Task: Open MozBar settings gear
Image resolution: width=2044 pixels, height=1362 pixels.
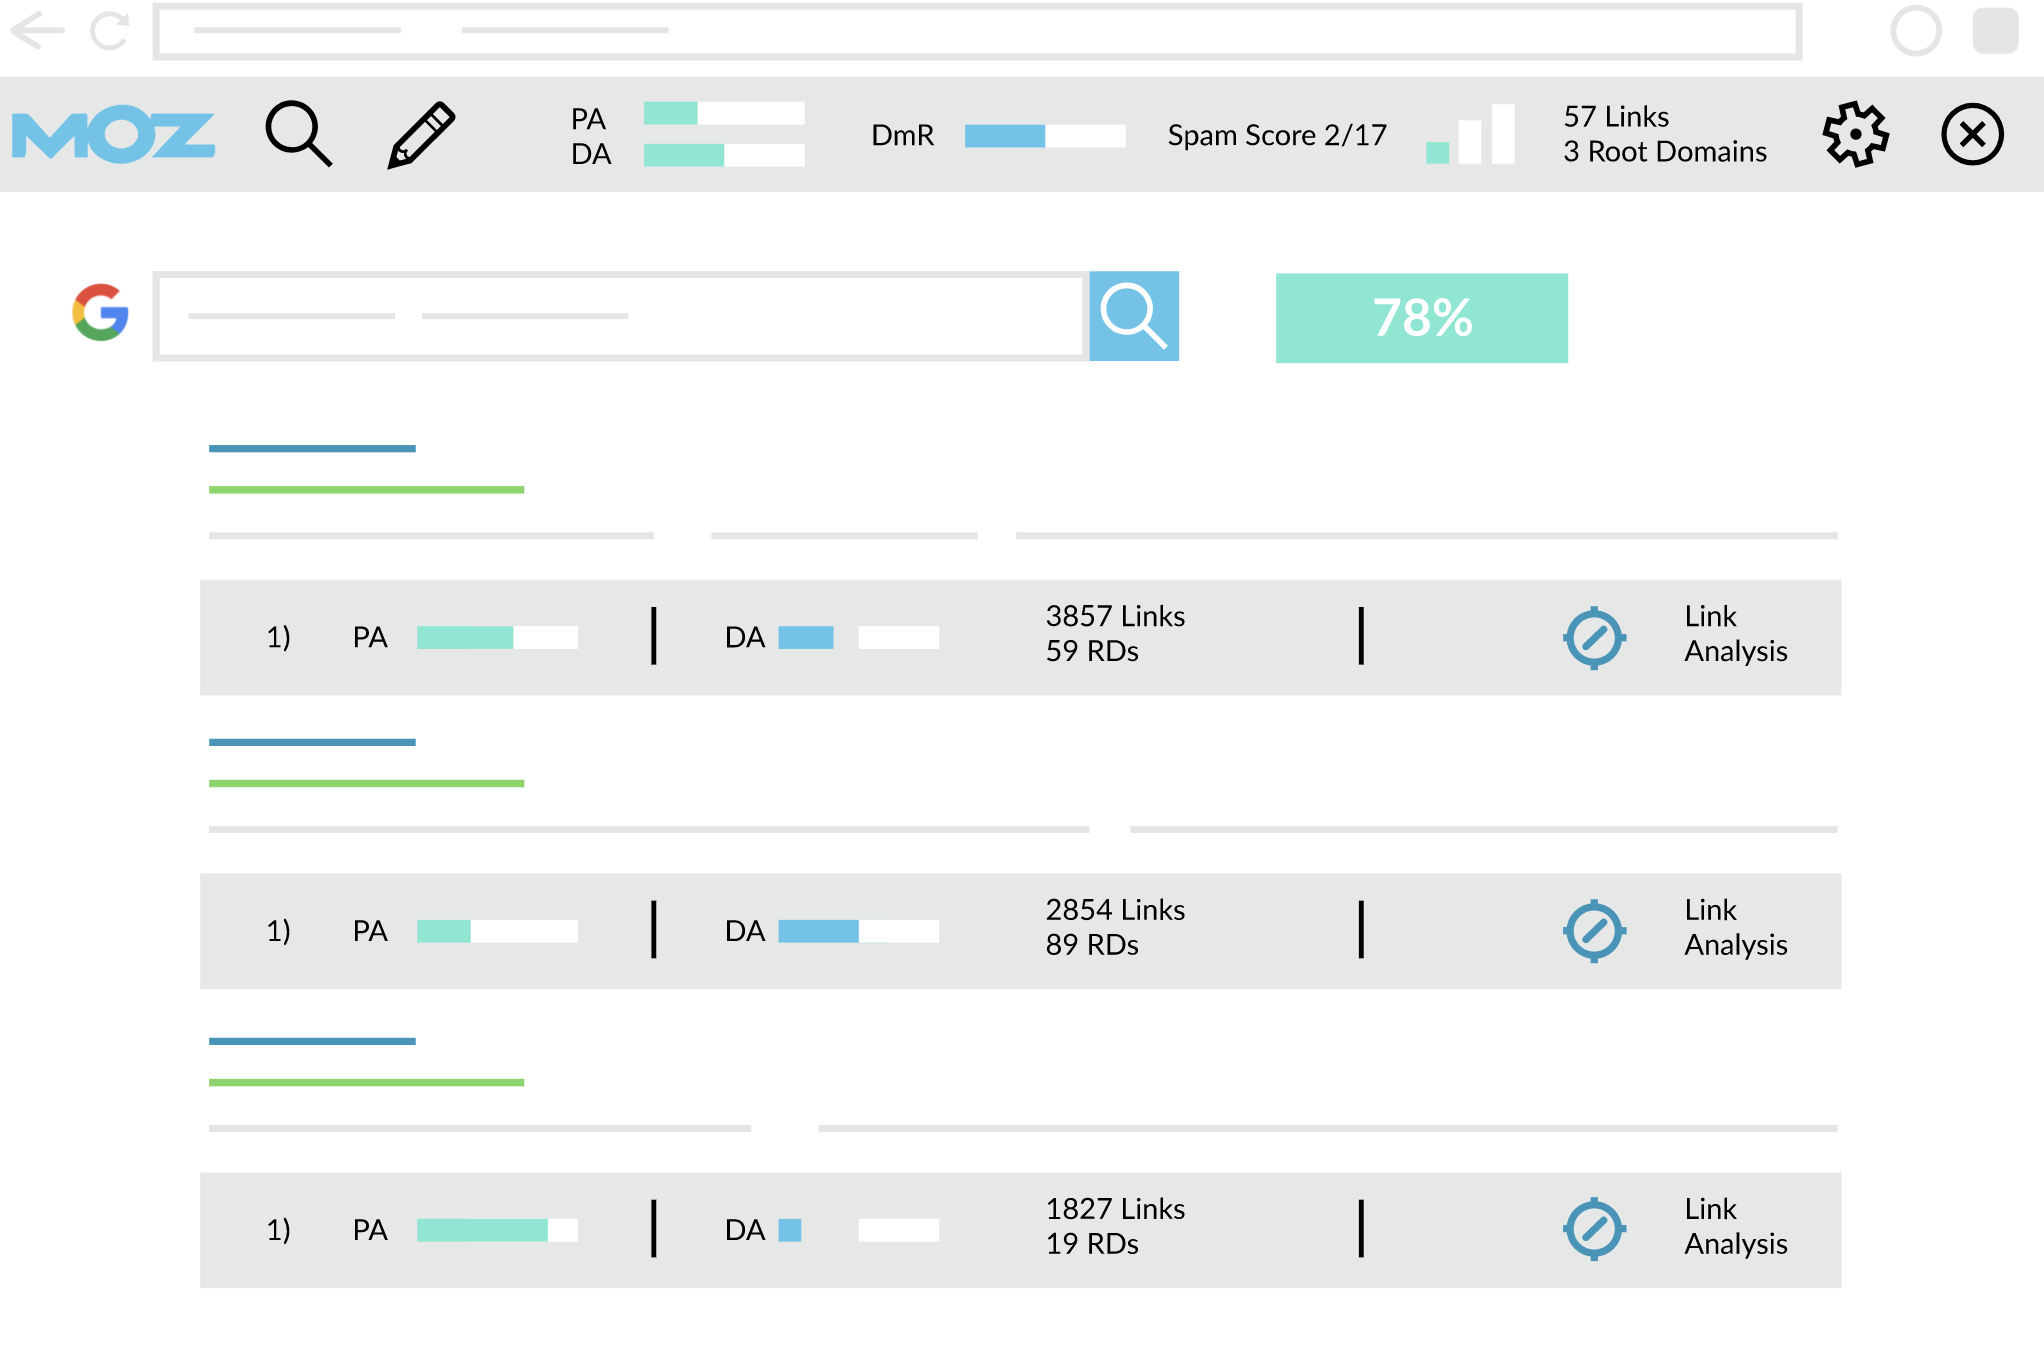Action: tap(1855, 134)
